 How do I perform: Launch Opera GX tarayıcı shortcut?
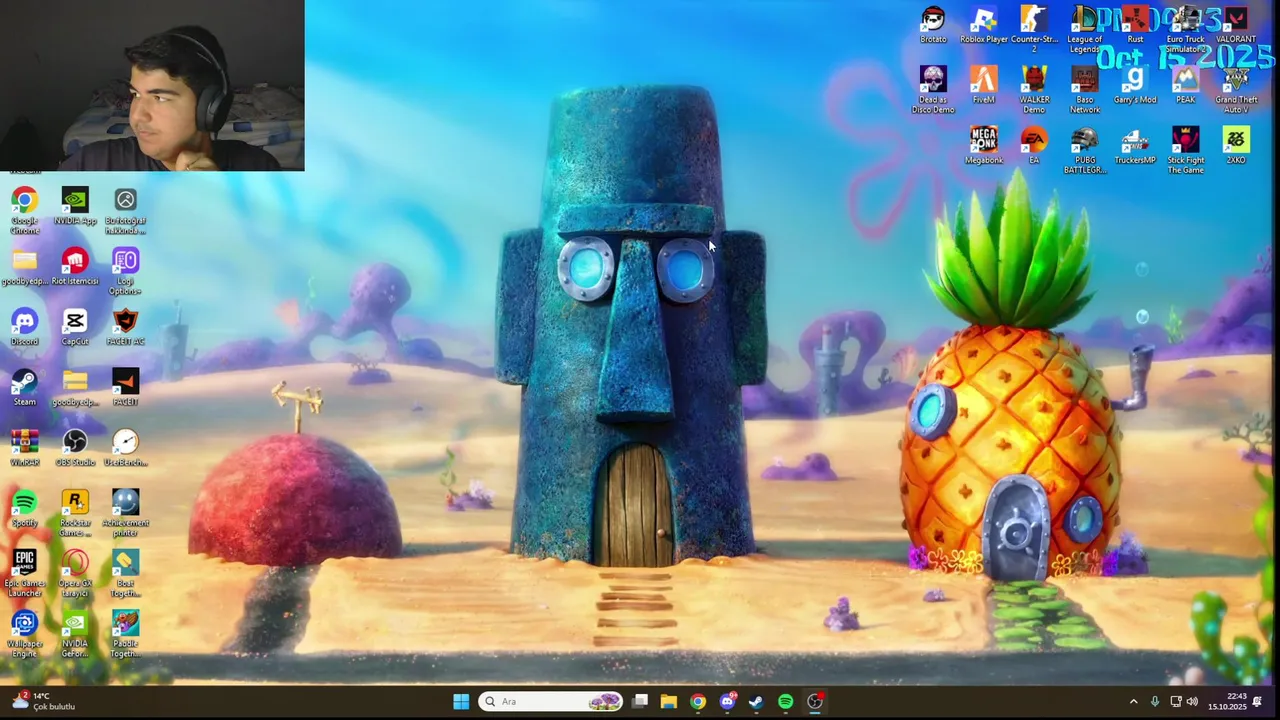tap(75, 573)
